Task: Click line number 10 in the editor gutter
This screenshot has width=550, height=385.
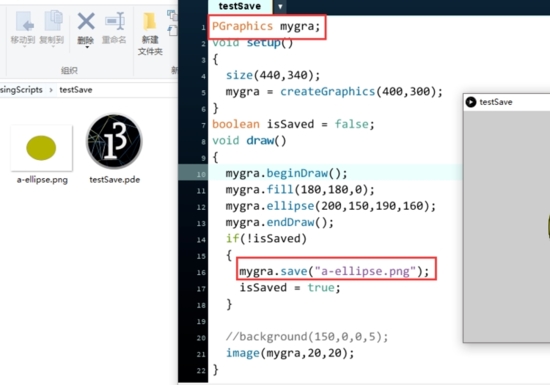Action: click(201, 174)
